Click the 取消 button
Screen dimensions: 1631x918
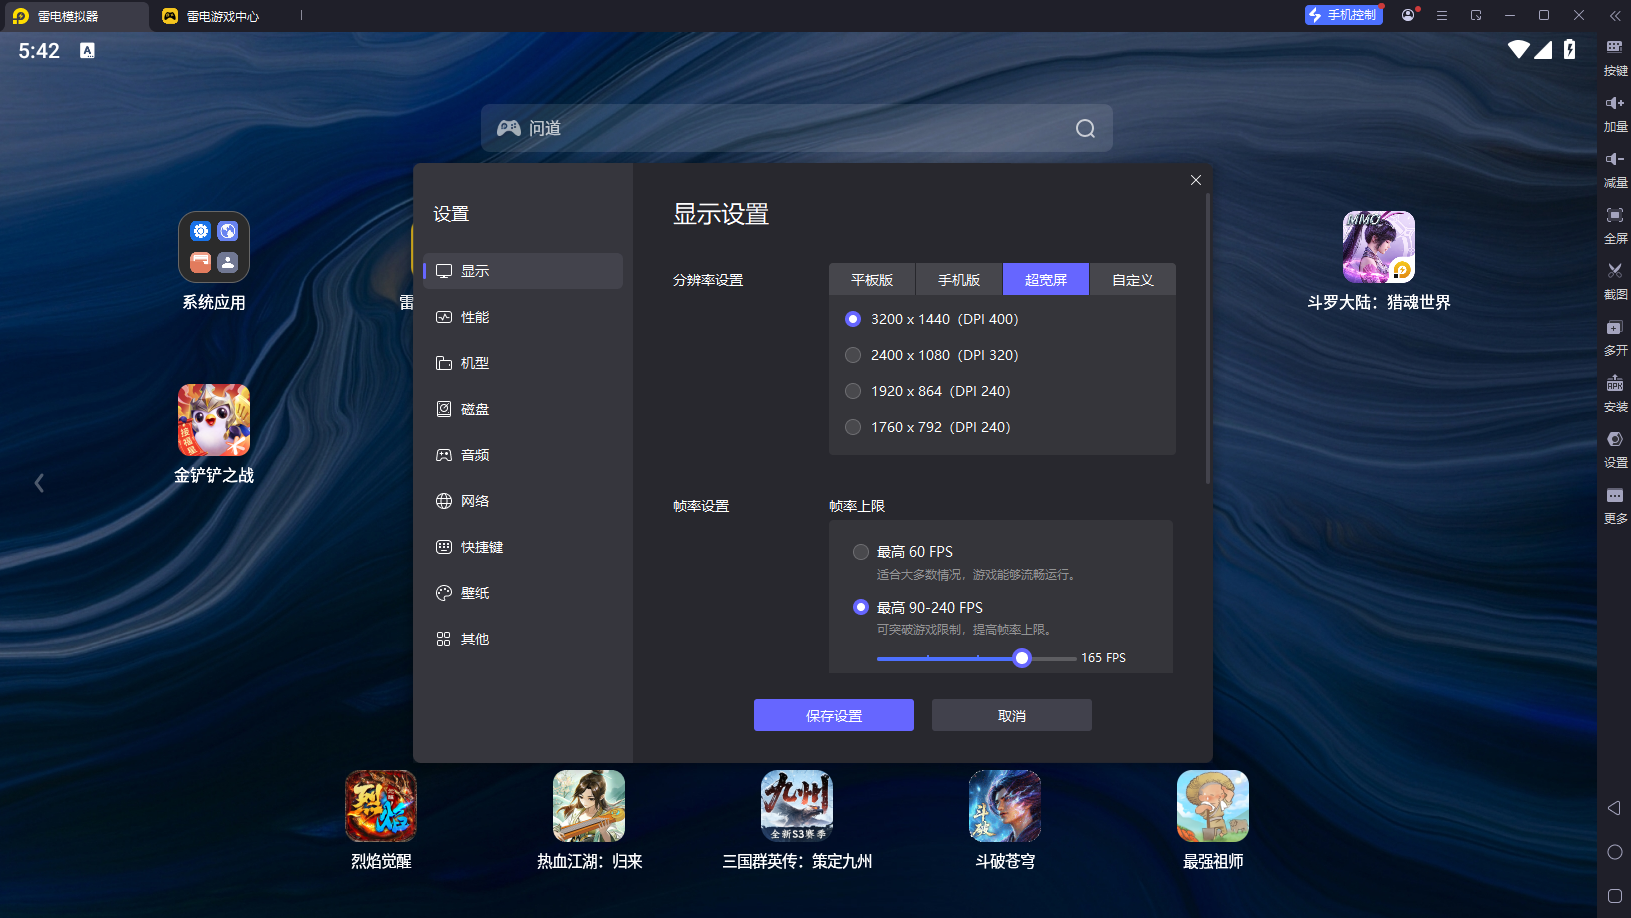pos(1012,715)
